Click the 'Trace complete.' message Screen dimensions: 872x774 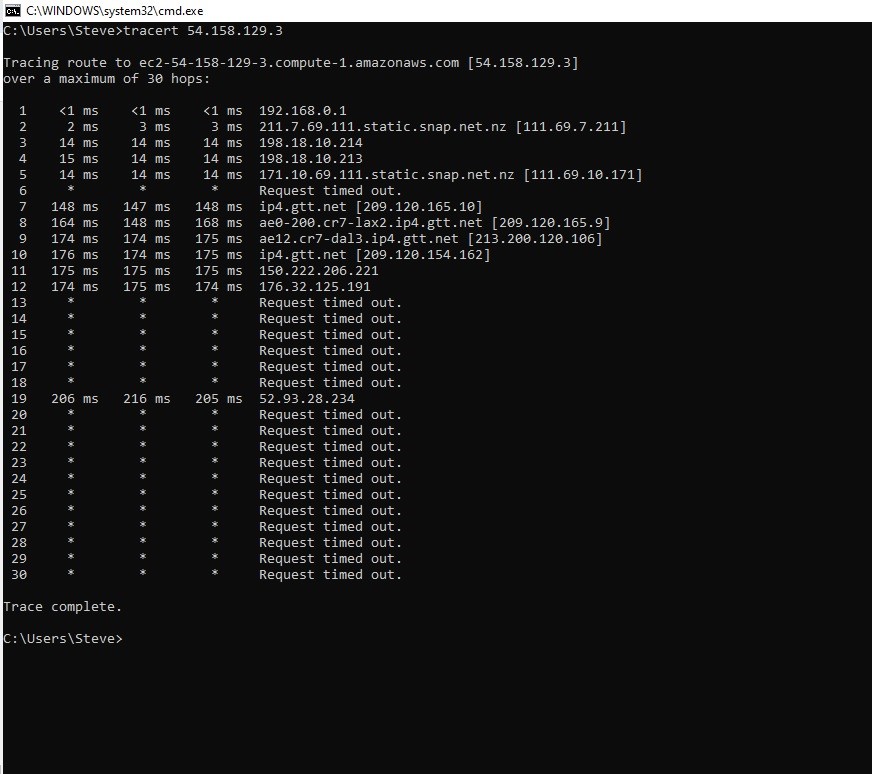pyautogui.click(x=62, y=607)
